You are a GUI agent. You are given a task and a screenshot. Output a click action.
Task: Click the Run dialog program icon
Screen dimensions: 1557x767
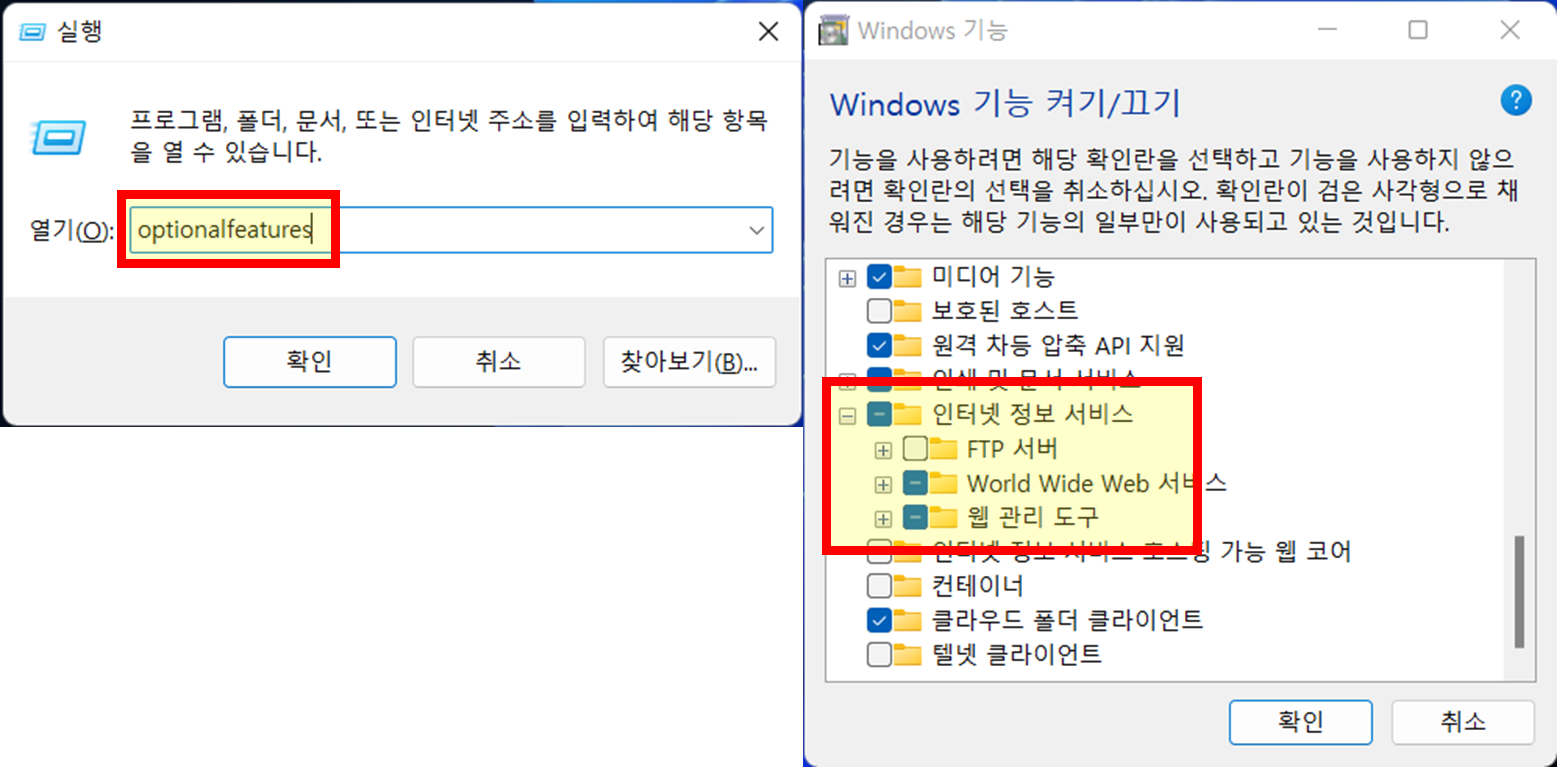point(59,138)
